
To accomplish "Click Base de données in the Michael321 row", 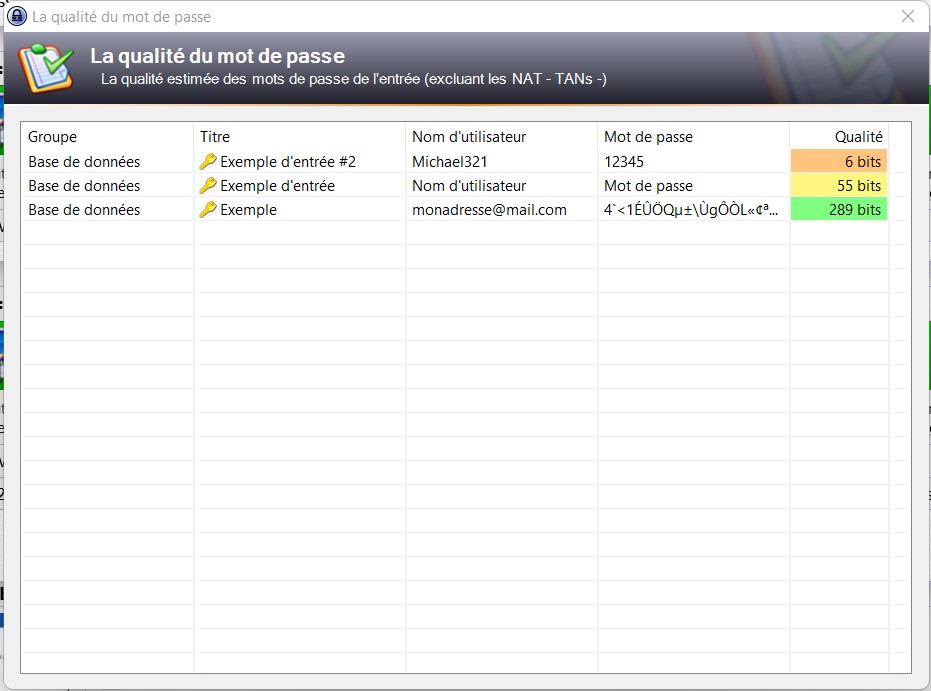I will pos(84,161).
